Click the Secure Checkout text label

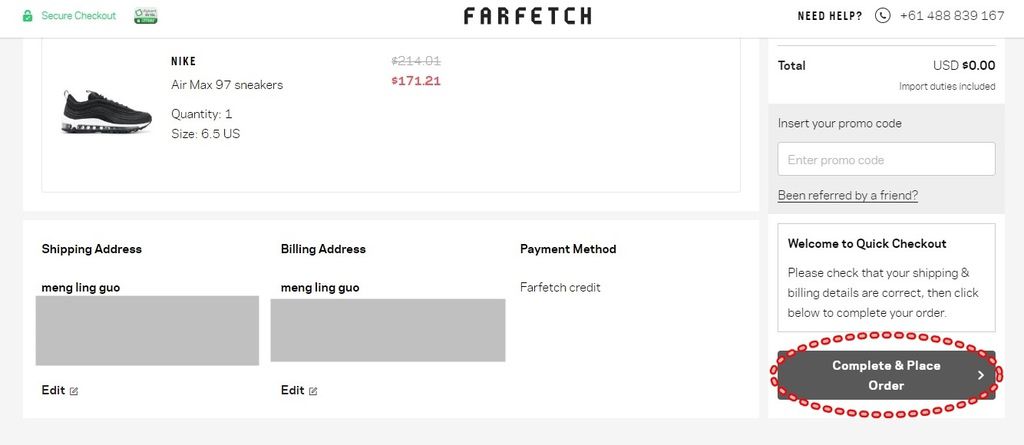pos(78,16)
